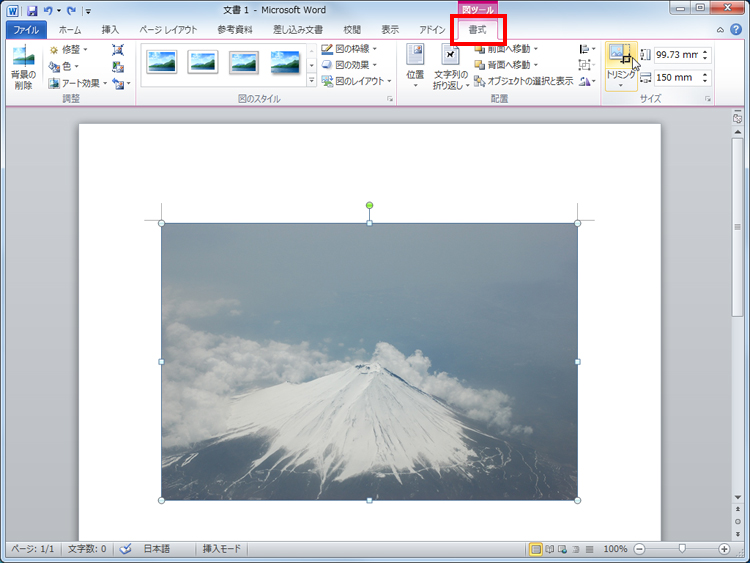This screenshot has width=750, height=563.
Task: Increase picture height with stepper arrow
Action: click(705, 51)
